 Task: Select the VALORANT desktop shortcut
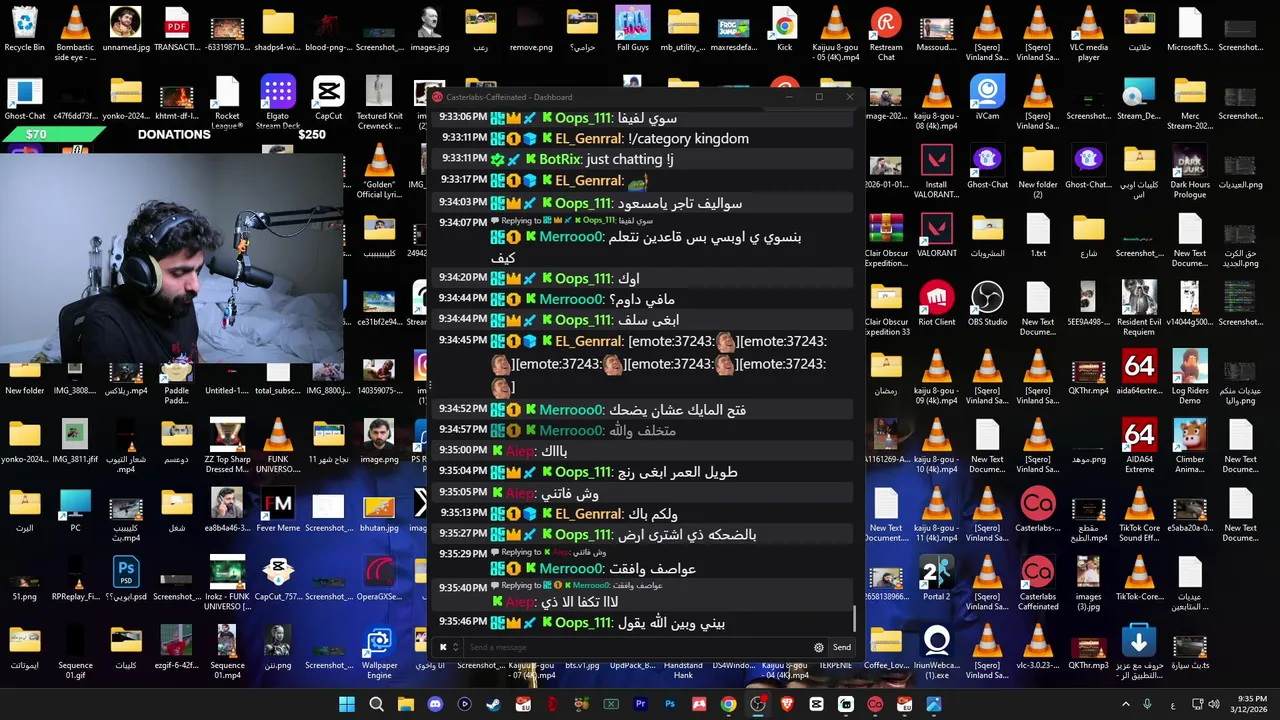tap(936, 235)
